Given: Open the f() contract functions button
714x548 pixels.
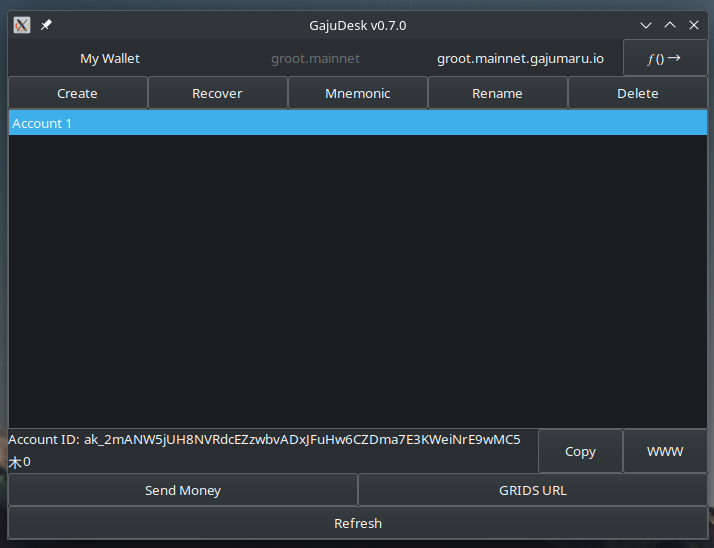Looking at the screenshot, I should click(x=665, y=58).
